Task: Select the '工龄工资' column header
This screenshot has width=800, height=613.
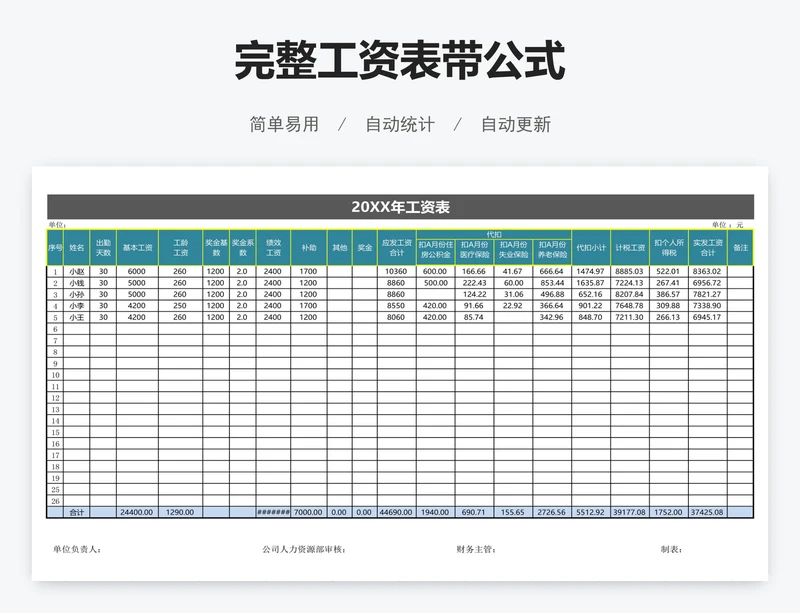Action: tap(181, 248)
